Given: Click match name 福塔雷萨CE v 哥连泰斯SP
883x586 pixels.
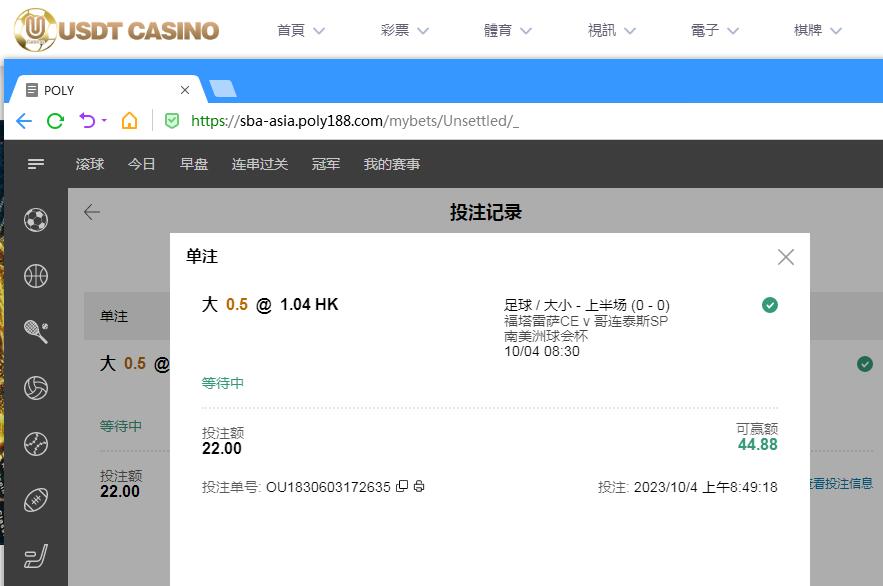Looking at the screenshot, I should coord(586,321).
